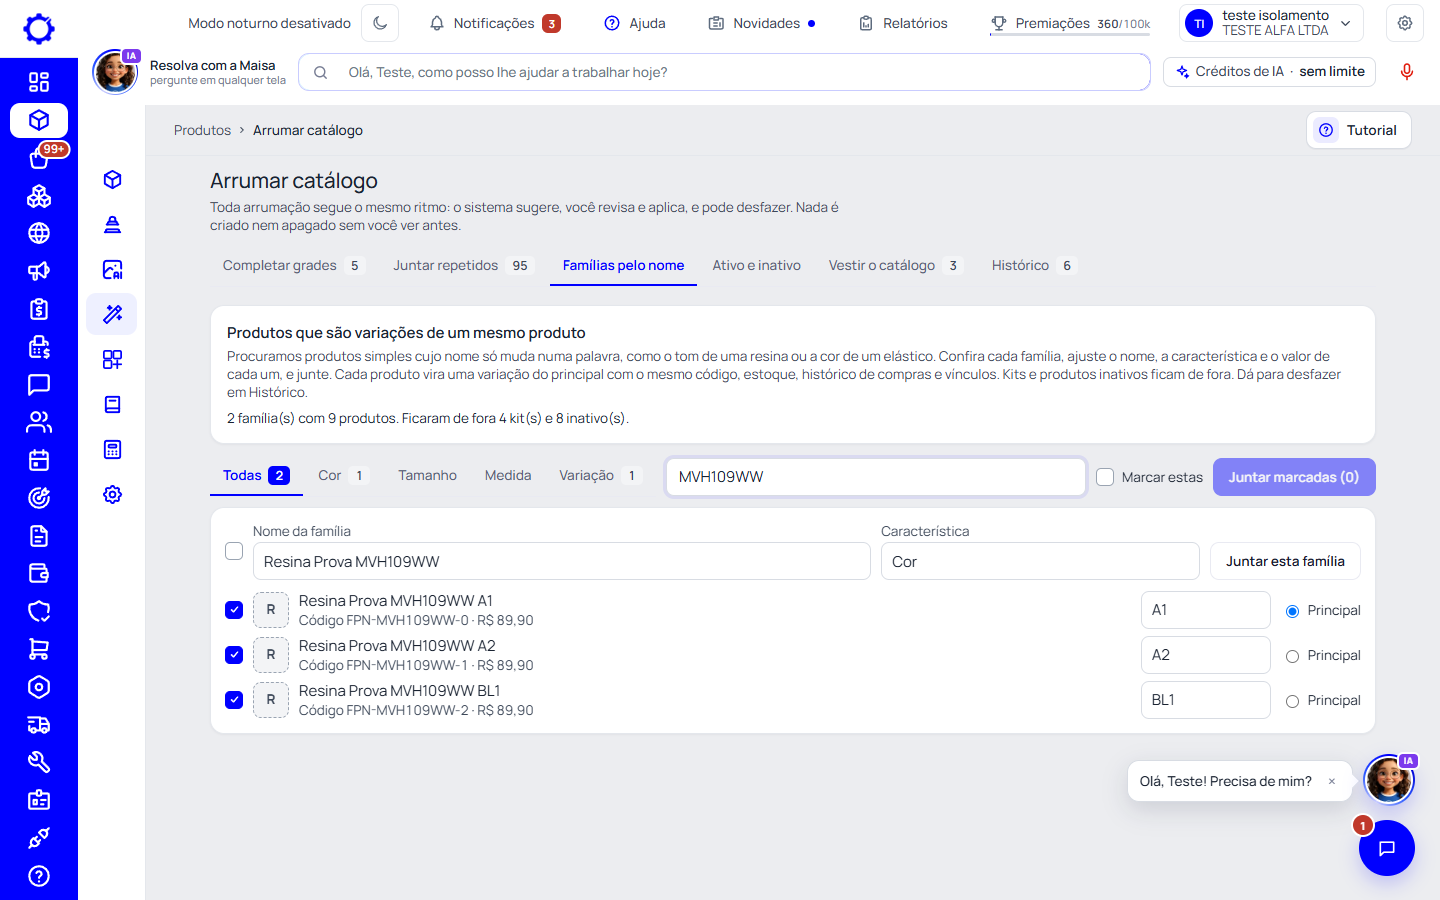
Task: Check the 'Marcar estas' checkbox
Action: tap(1105, 477)
